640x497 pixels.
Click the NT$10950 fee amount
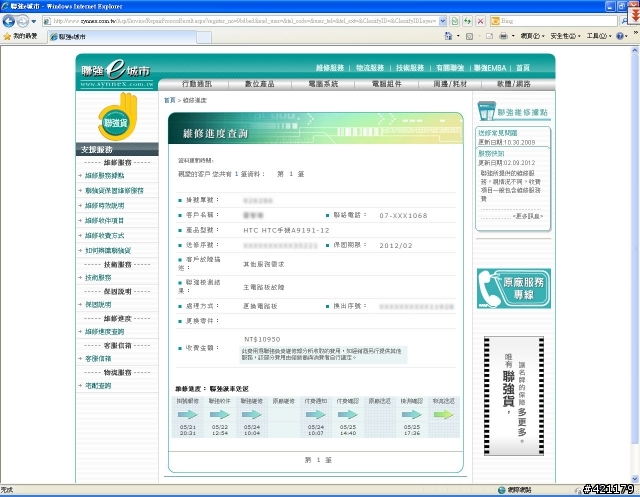pos(262,339)
